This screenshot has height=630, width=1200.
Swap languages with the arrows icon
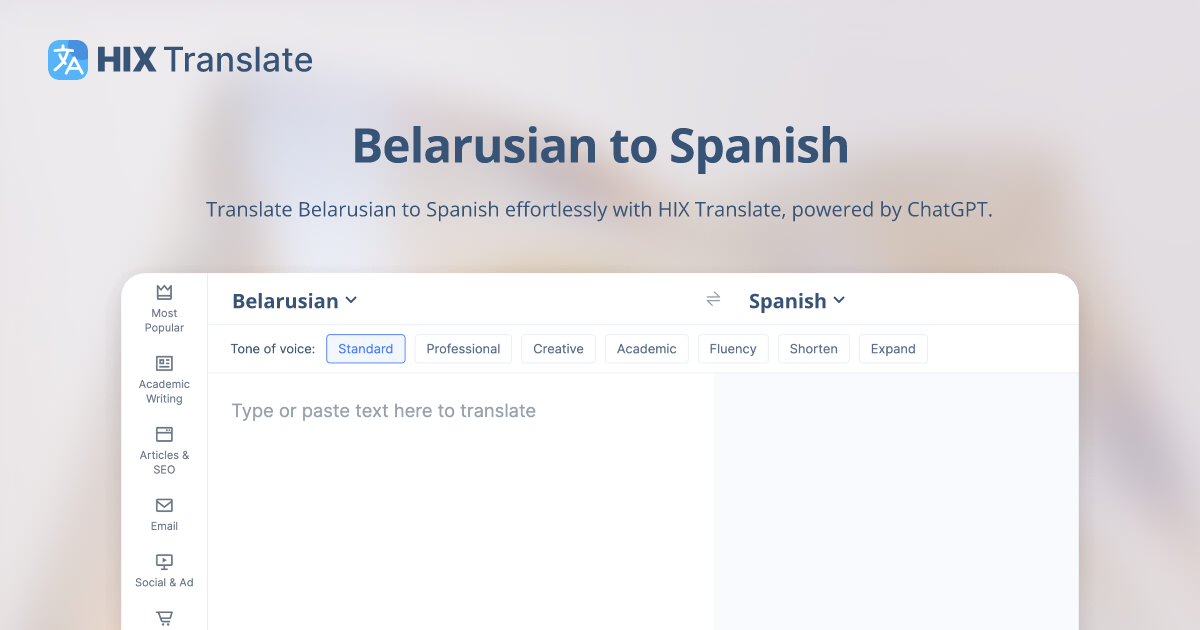(713, 299)
